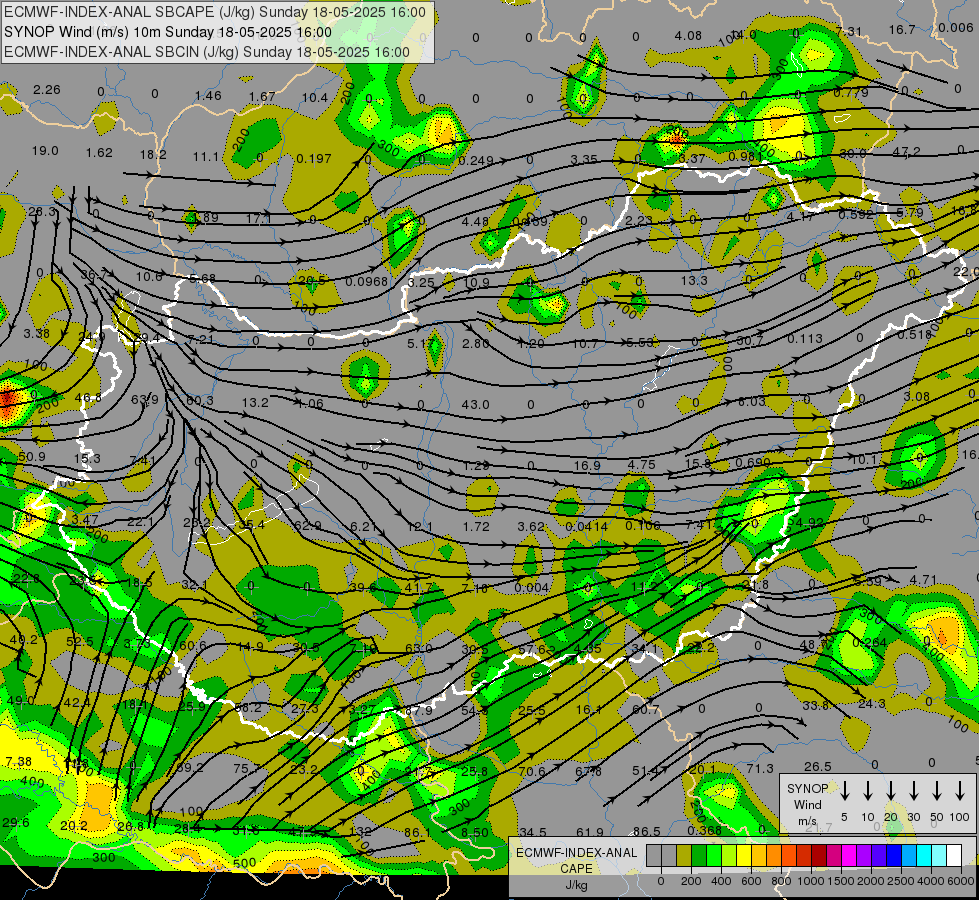This screenshot has height=900, width=979.
Task: Click the 0.113 map value
Action: [805, 339]
